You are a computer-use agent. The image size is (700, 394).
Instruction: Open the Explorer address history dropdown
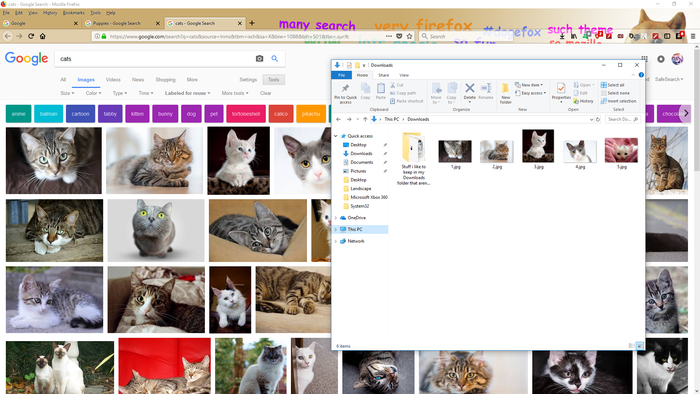coord(591,119)
